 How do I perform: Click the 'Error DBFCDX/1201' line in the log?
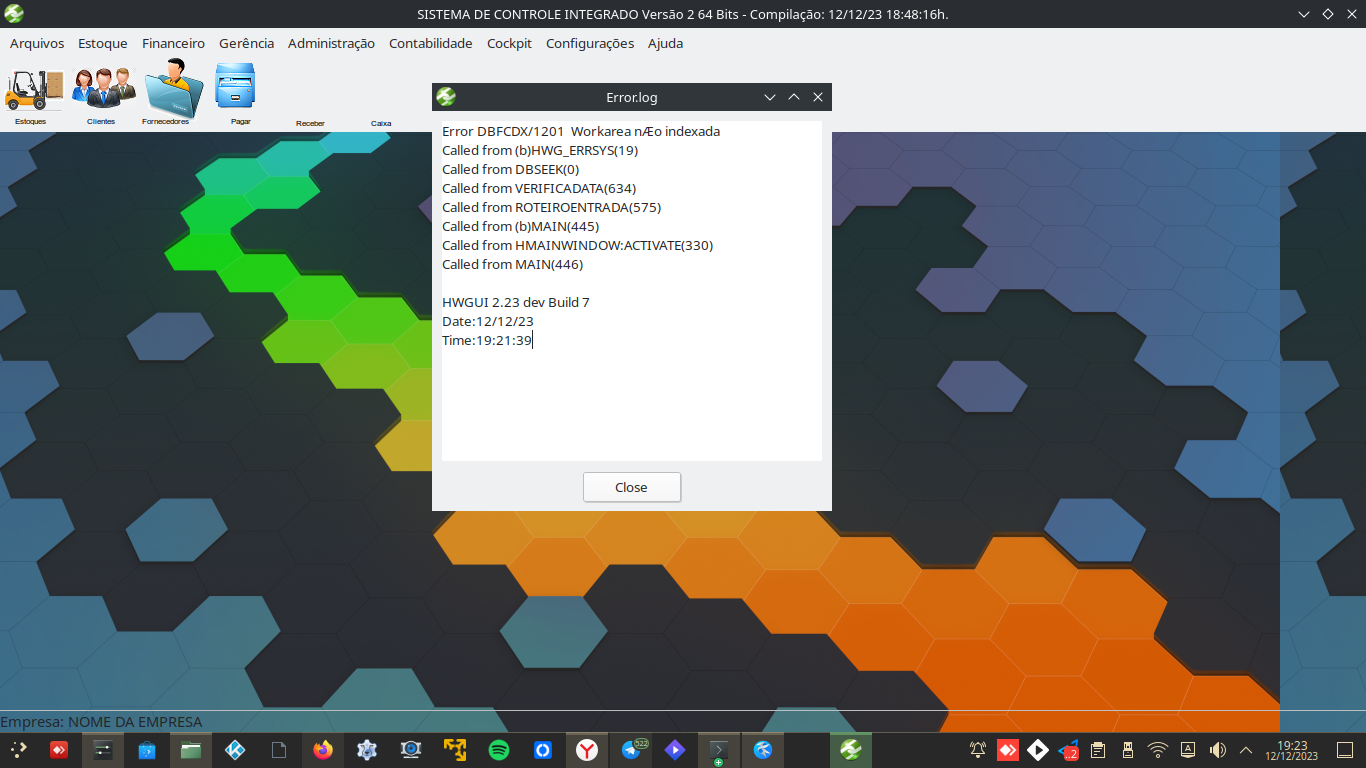(581, 131)
